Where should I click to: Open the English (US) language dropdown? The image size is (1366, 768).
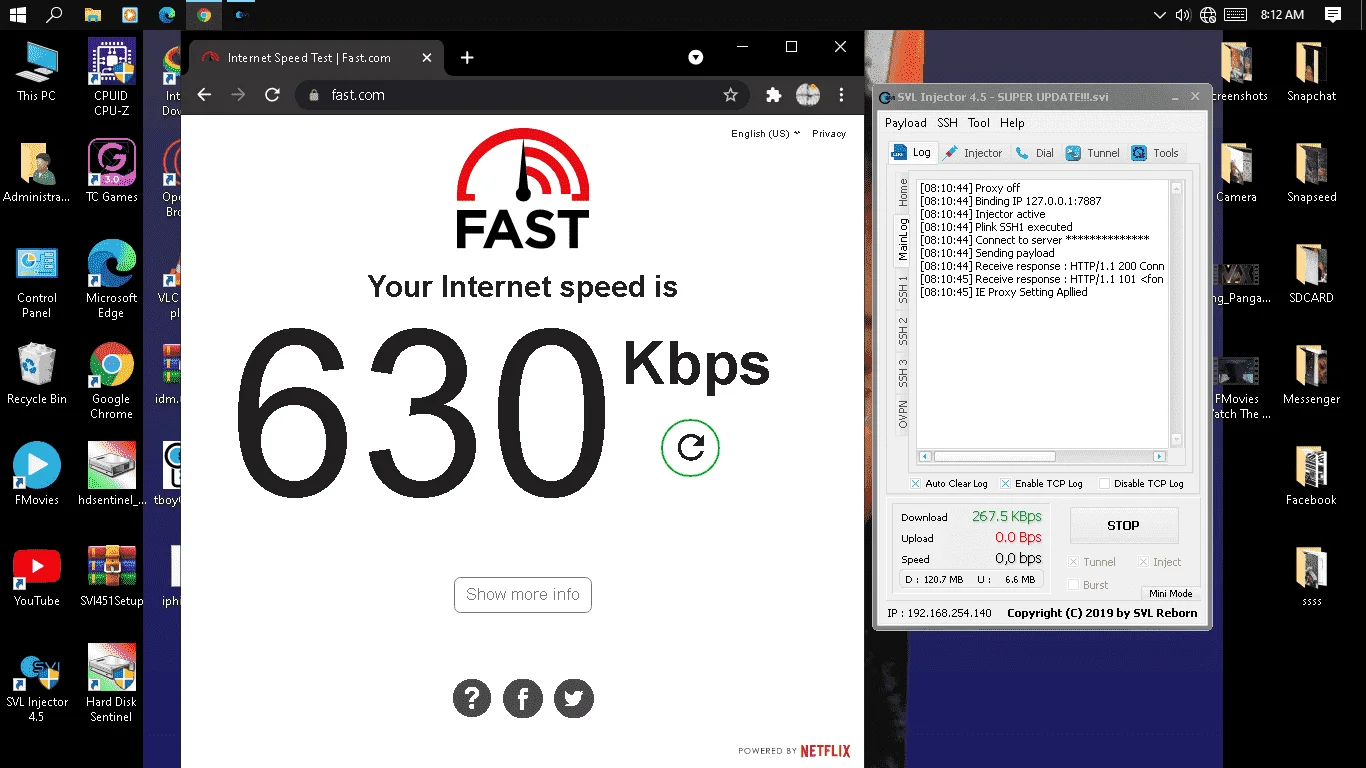coord(765,133)
